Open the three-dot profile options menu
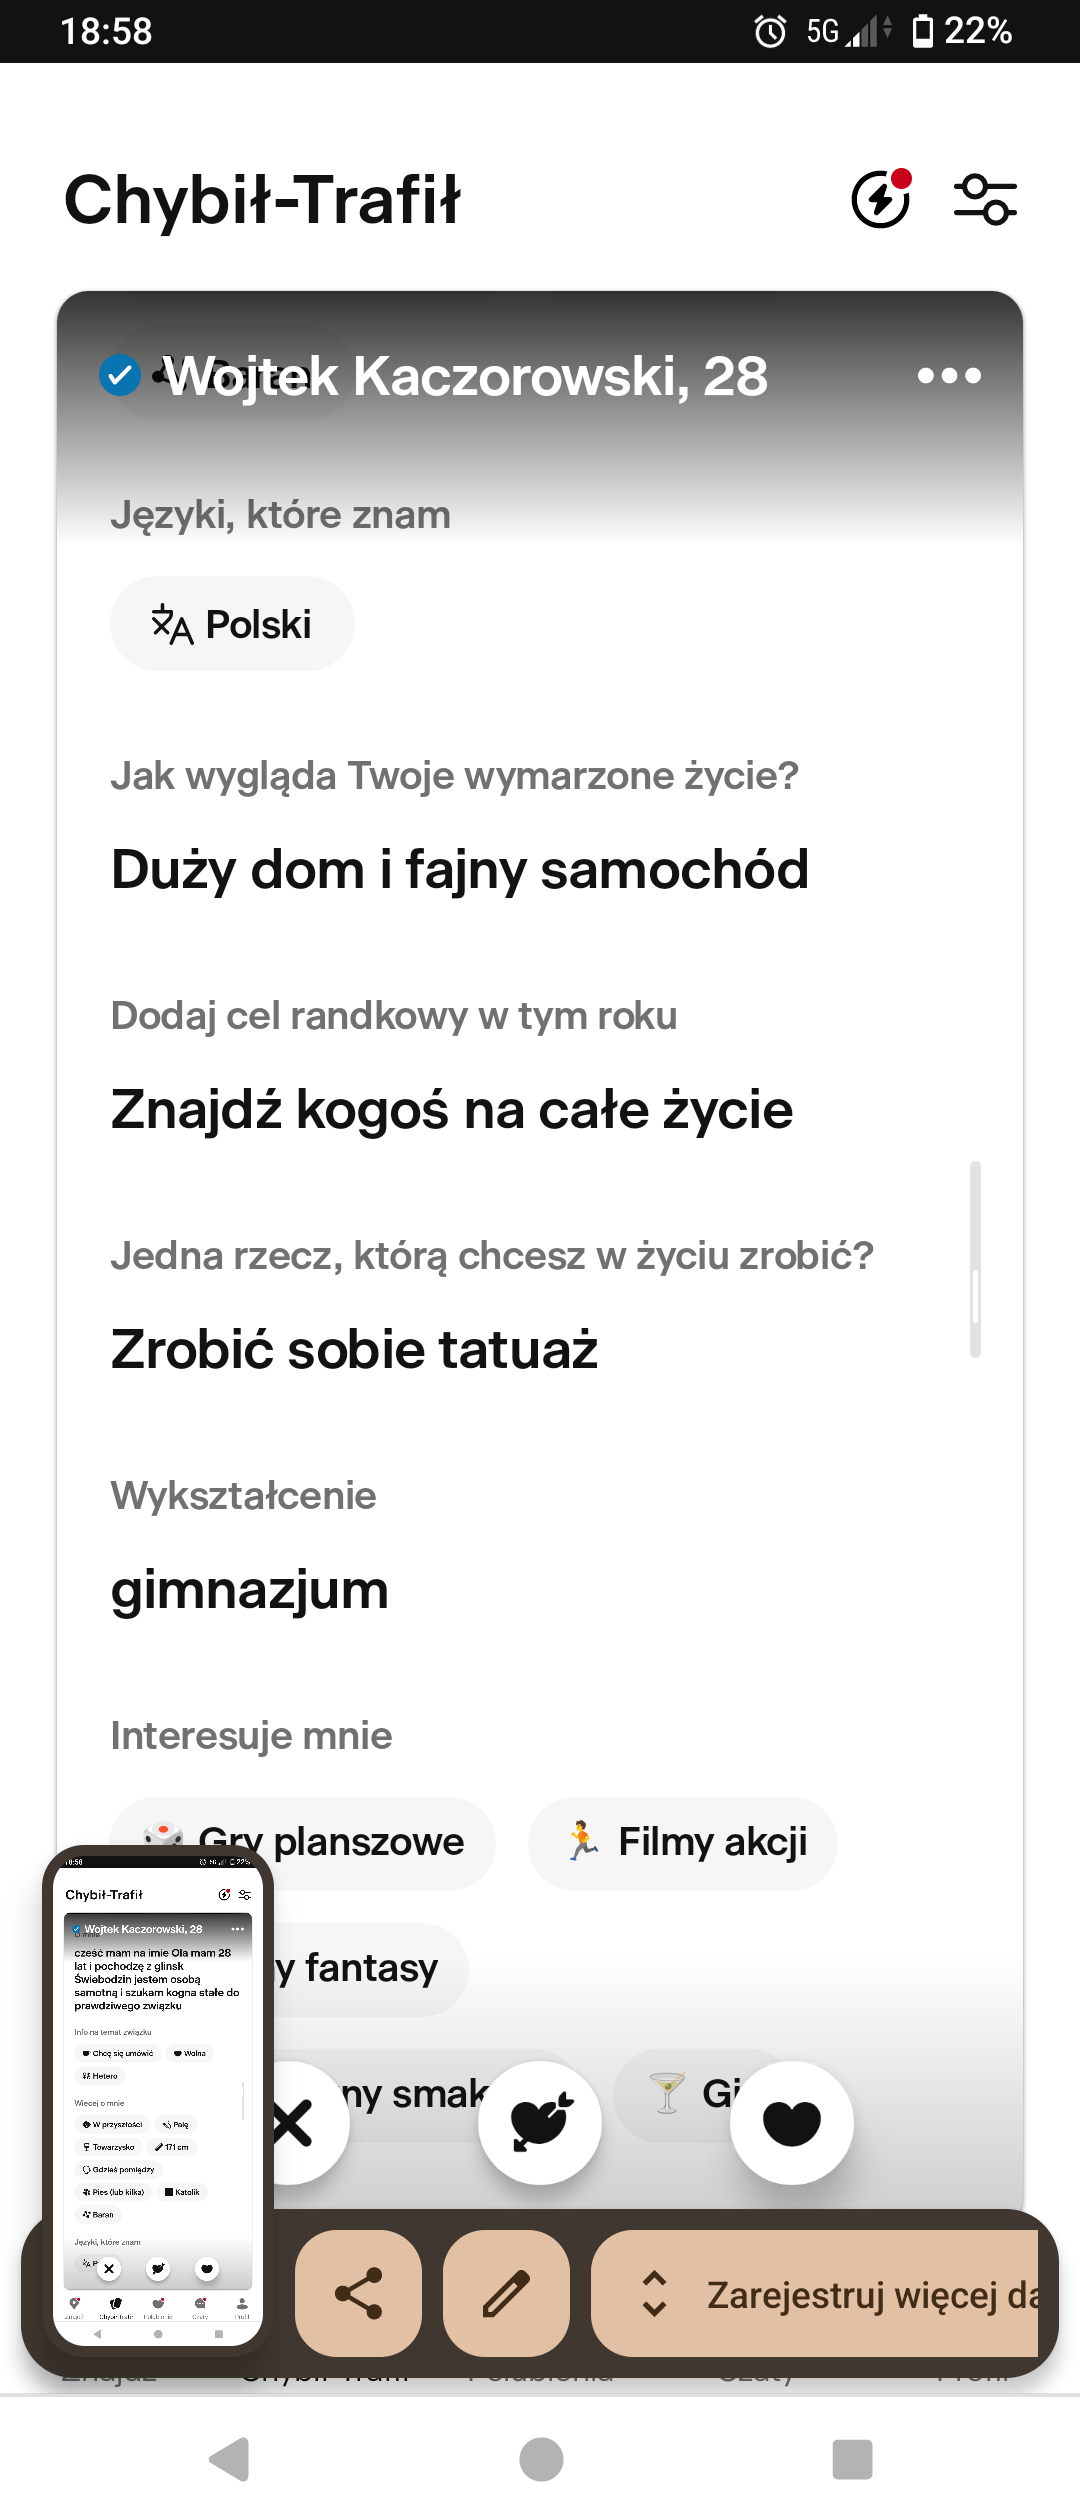 pyautogui.click(x=949, y=376)
